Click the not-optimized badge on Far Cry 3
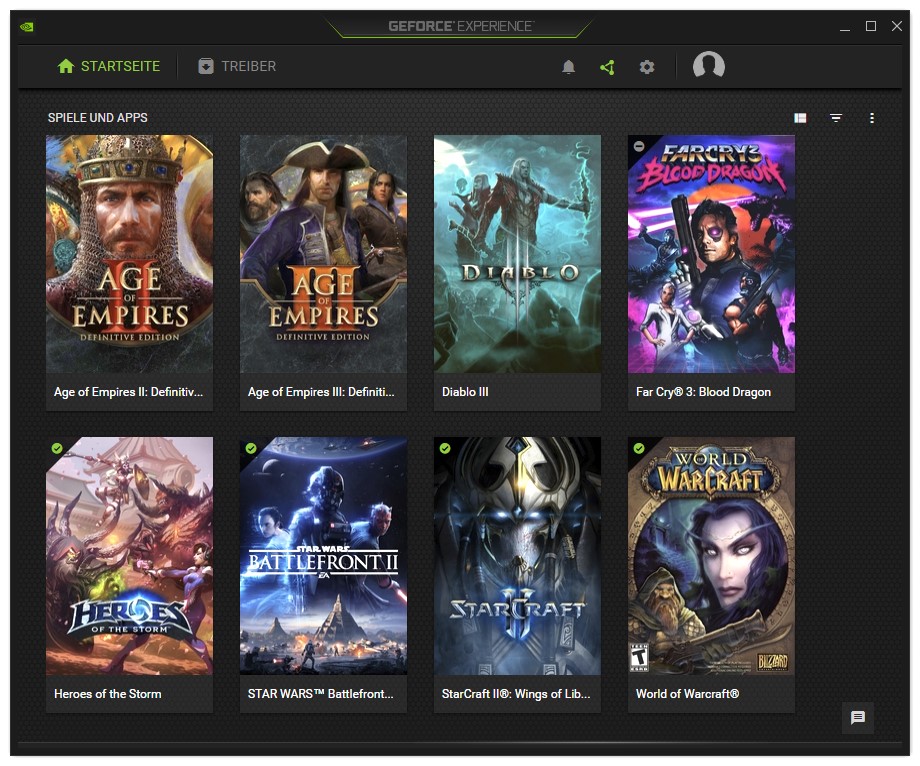This screenshot has height=766, width=920. [639, 147]
